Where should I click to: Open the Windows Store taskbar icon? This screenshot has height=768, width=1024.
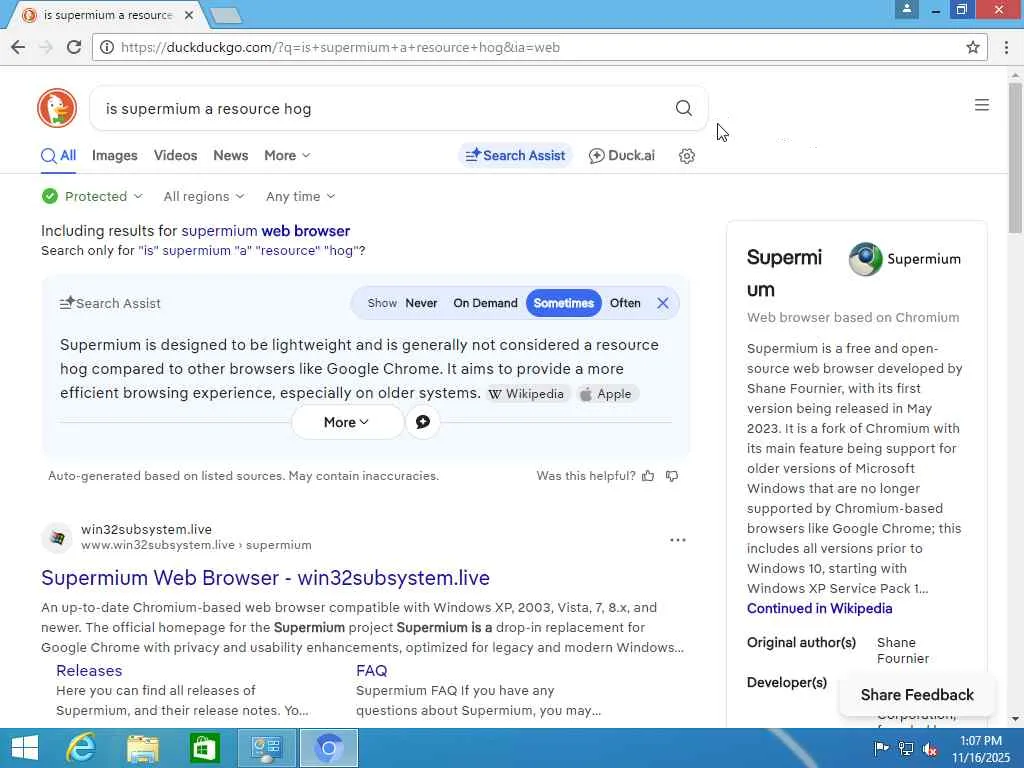(204, 748)
